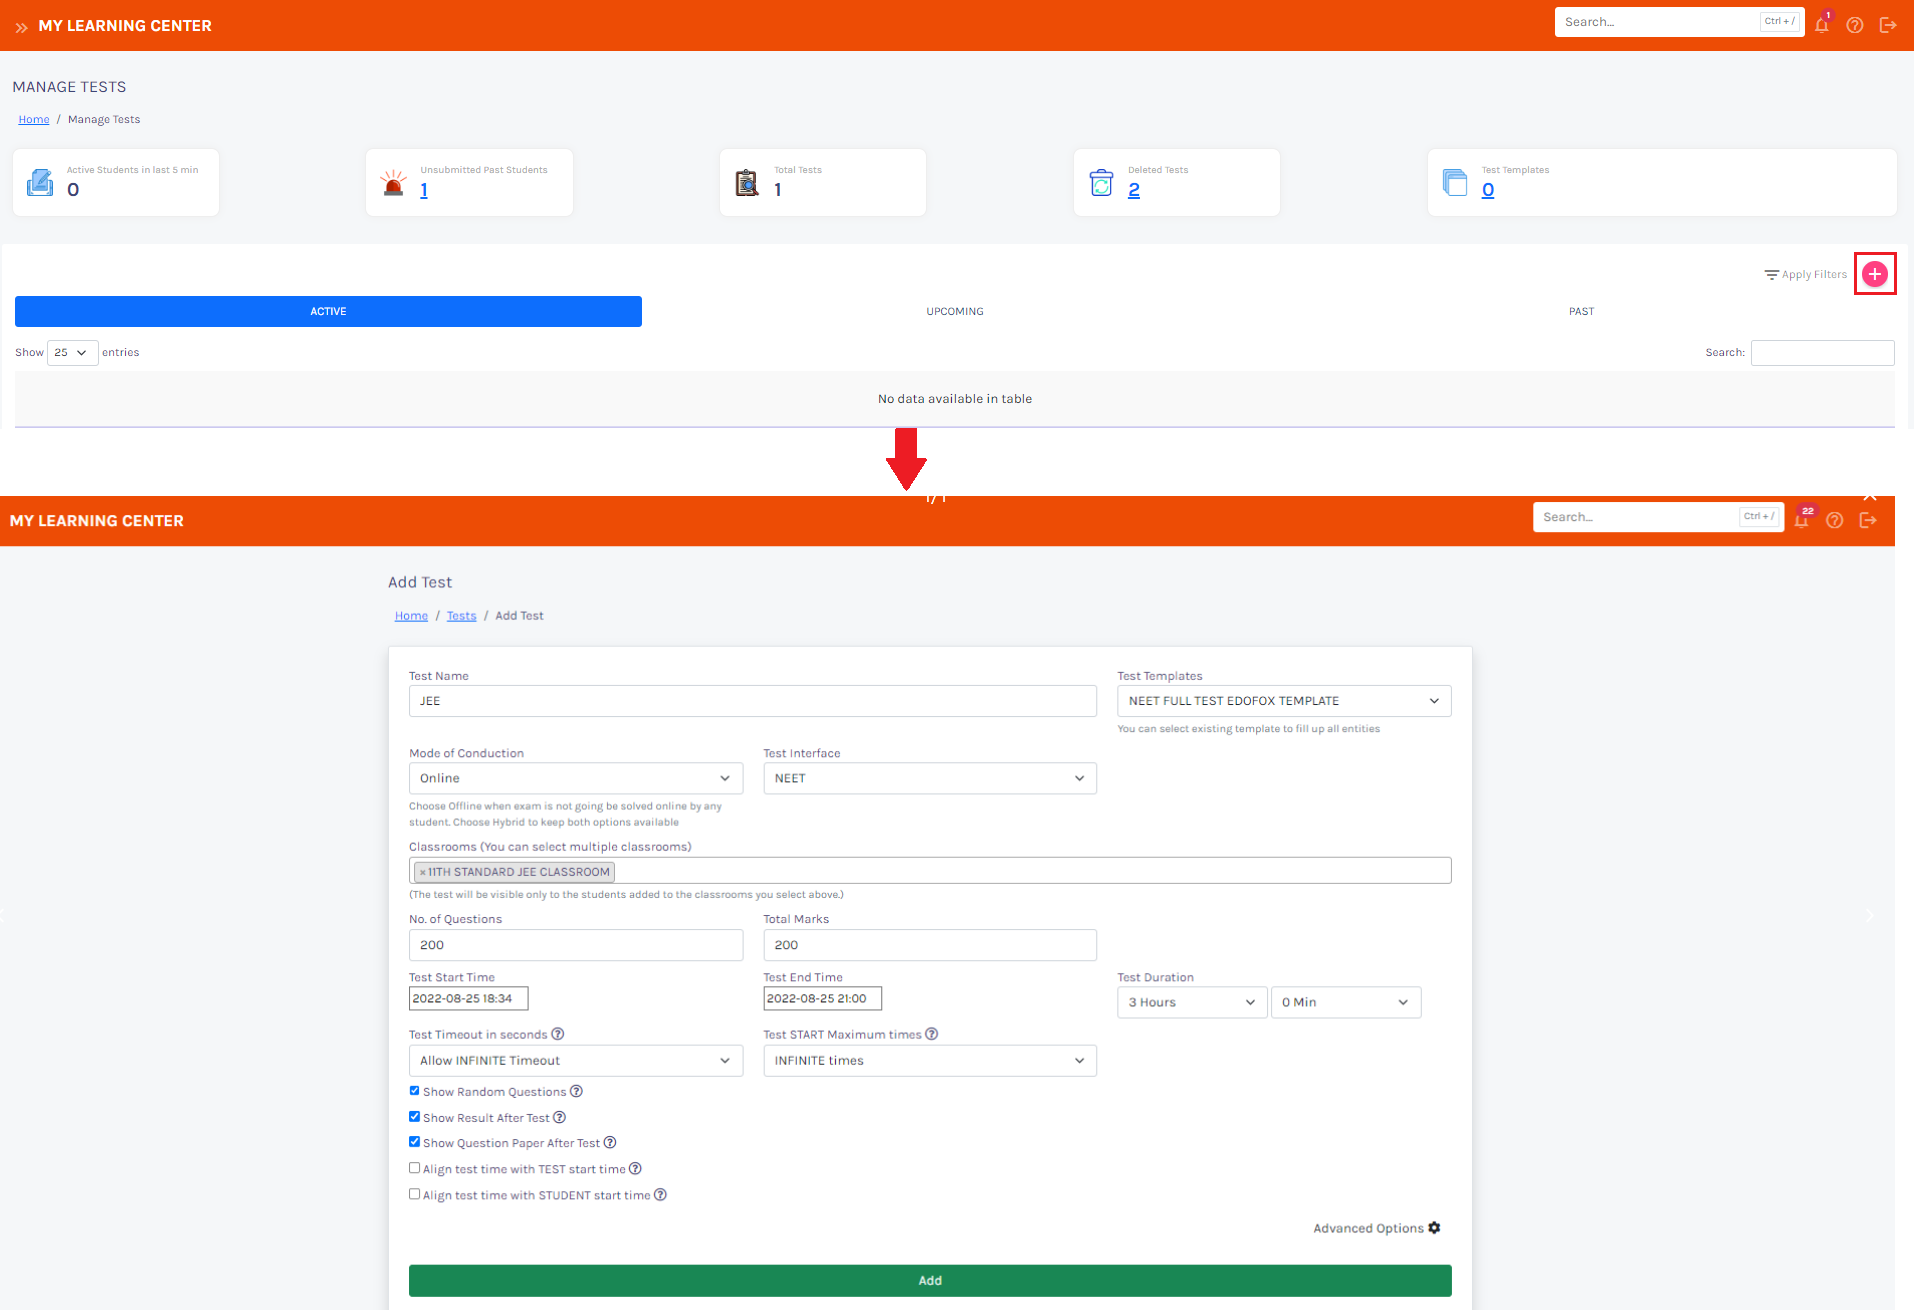Click info icon next to Show Random Questions
This screenshot has width=1914, height=1310.
pos(576,1092)
